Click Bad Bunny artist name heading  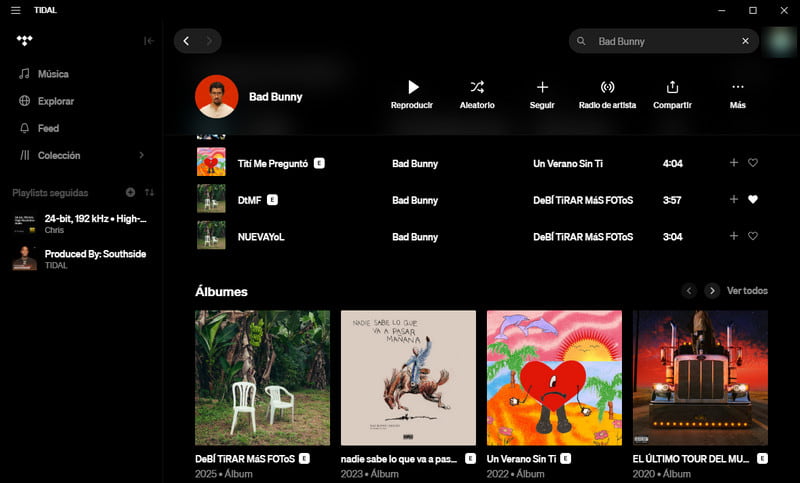pos(276,97)
